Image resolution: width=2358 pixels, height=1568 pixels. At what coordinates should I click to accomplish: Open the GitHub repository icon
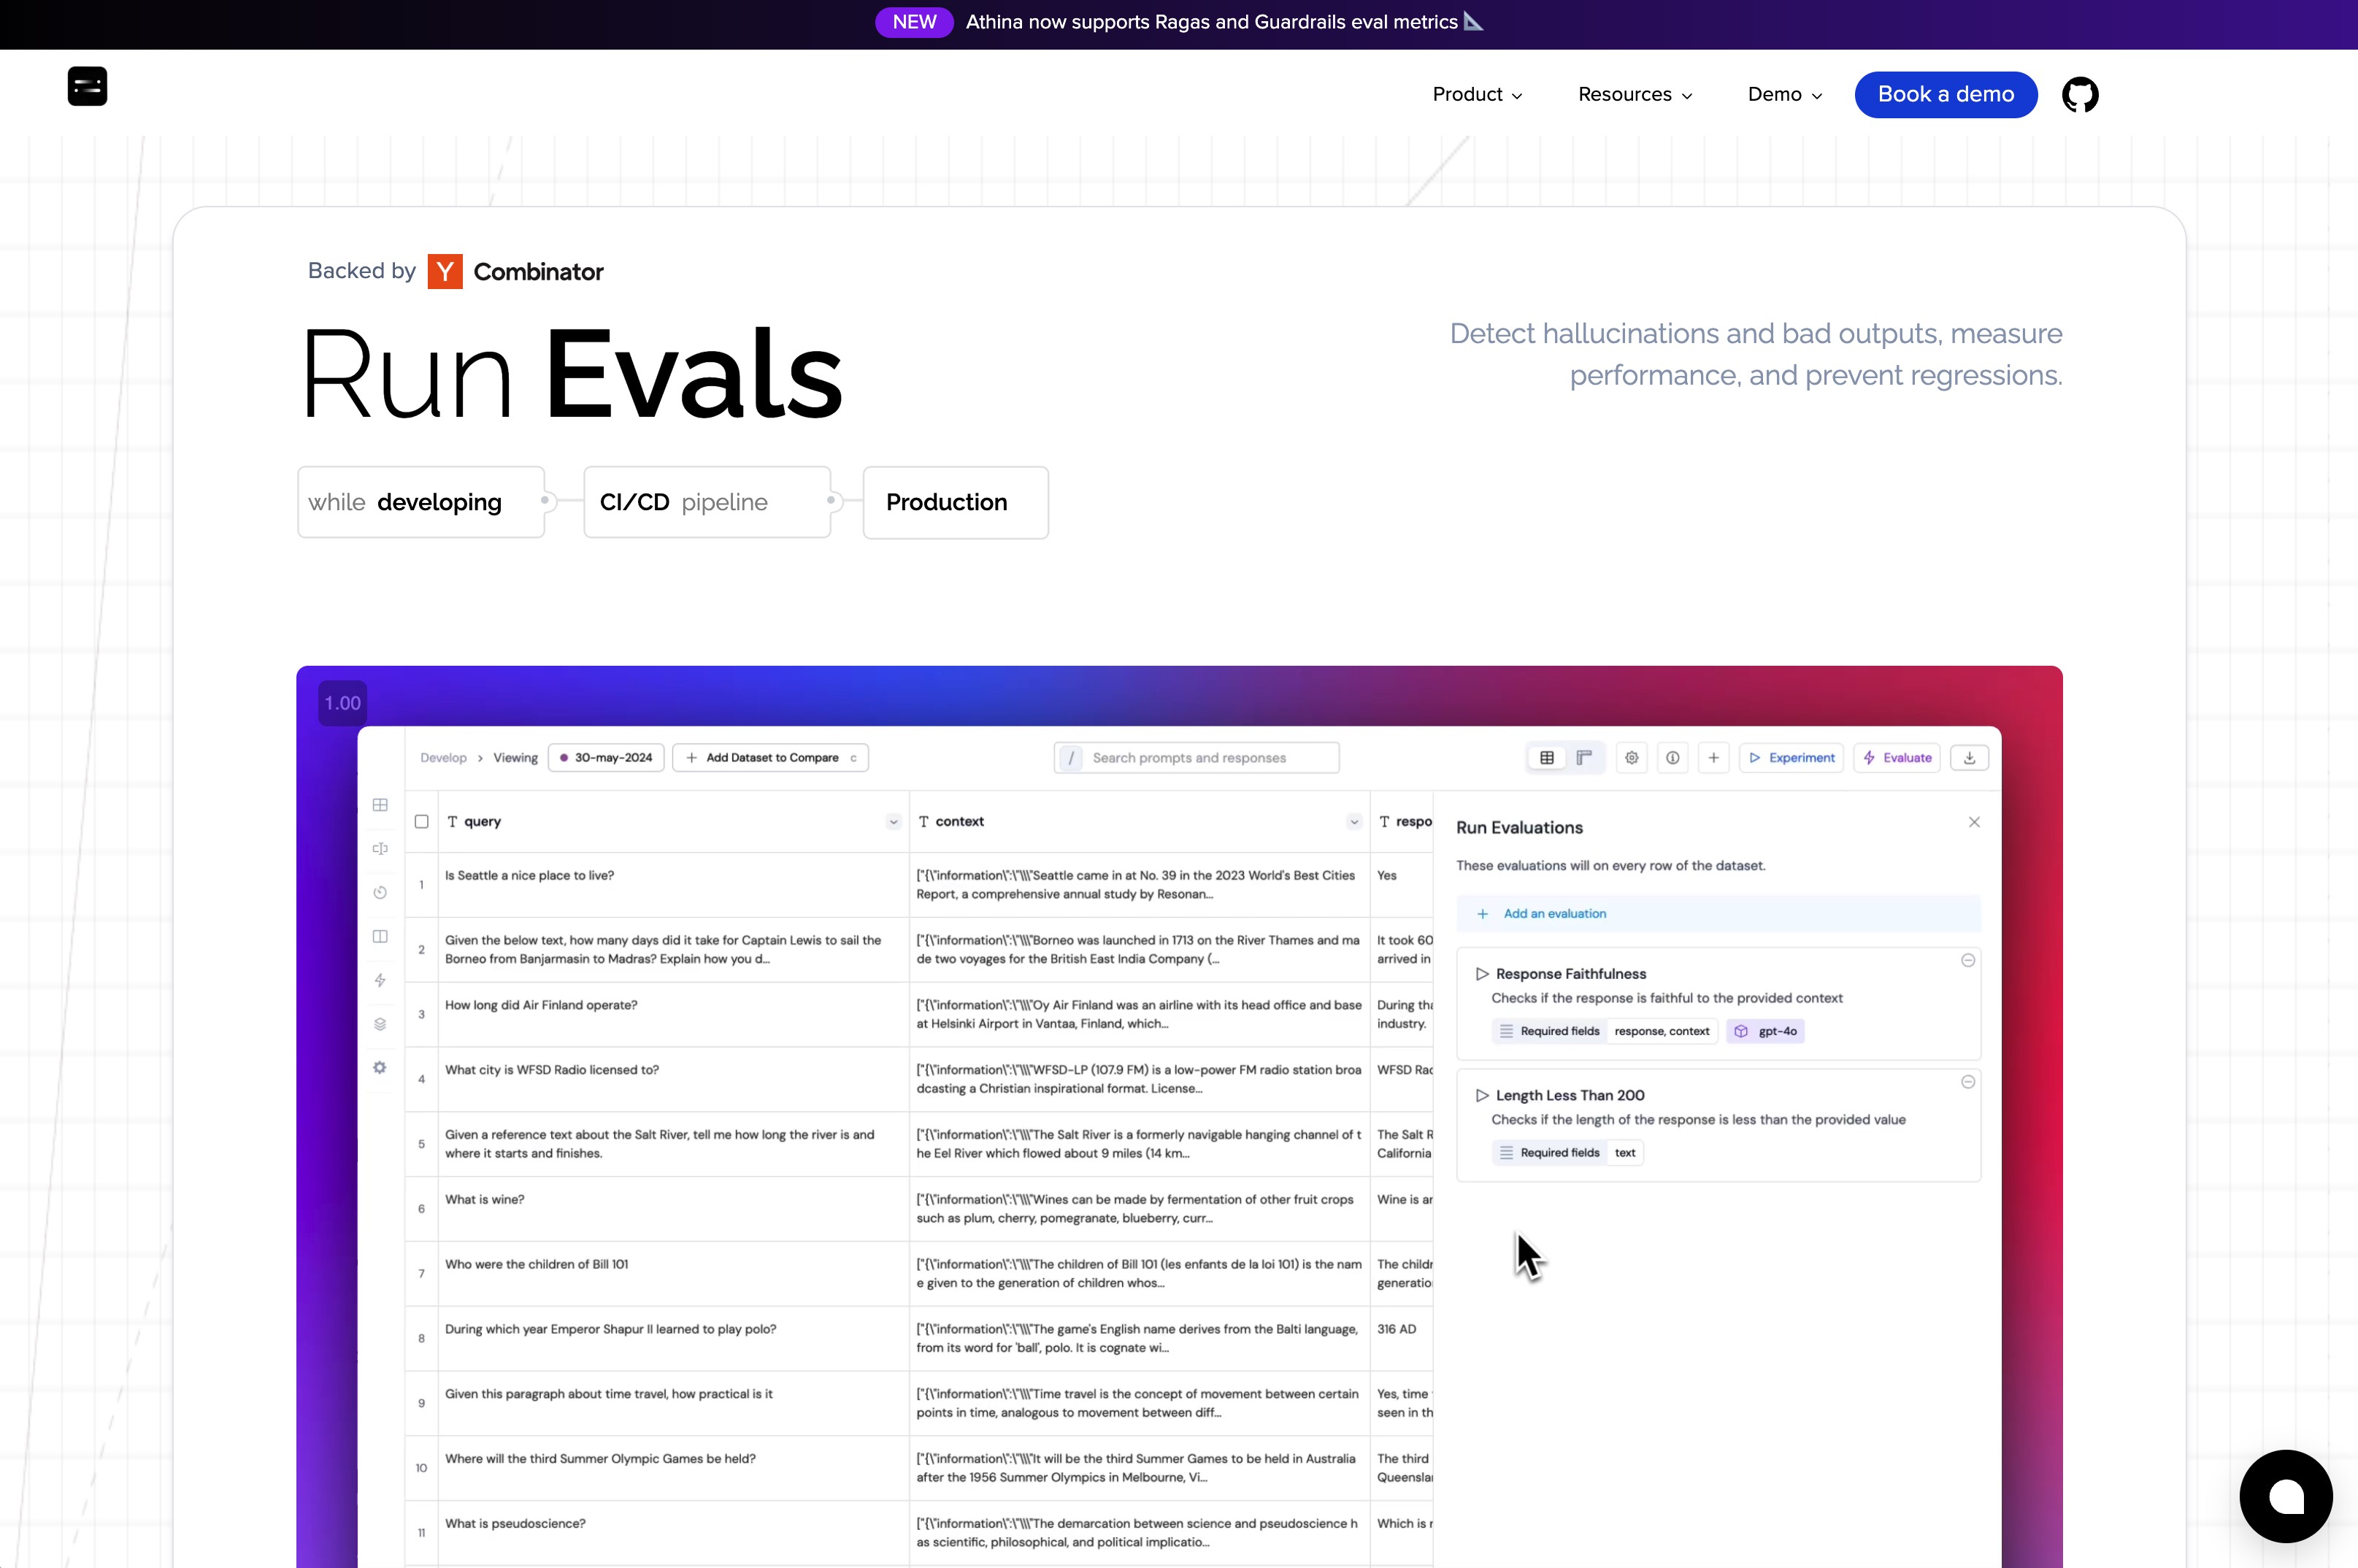pyautogui.click(x=2080, y=94)
